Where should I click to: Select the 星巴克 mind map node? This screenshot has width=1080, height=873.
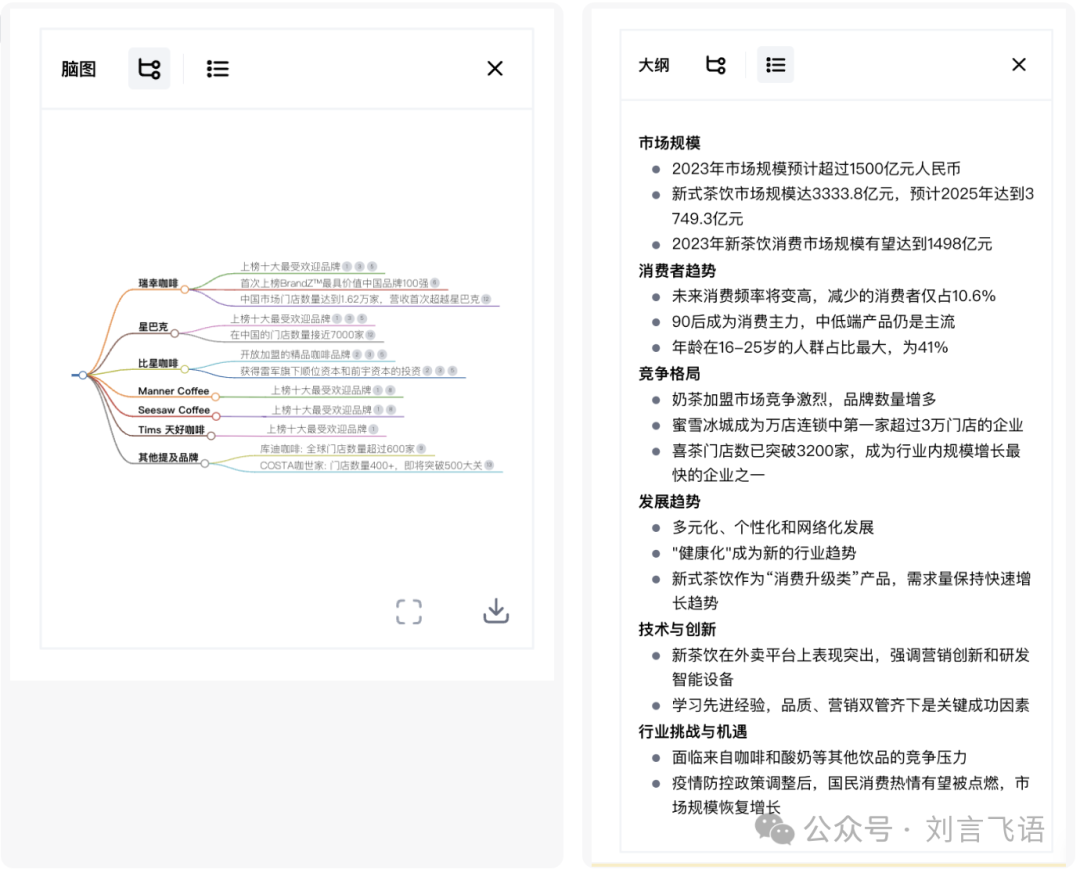153,327
